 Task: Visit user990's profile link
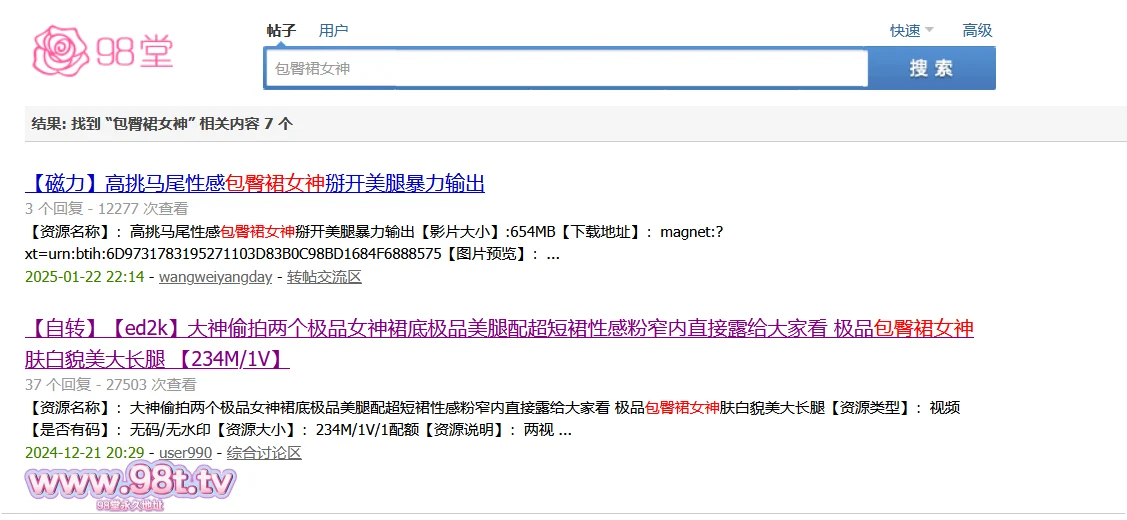185,453
